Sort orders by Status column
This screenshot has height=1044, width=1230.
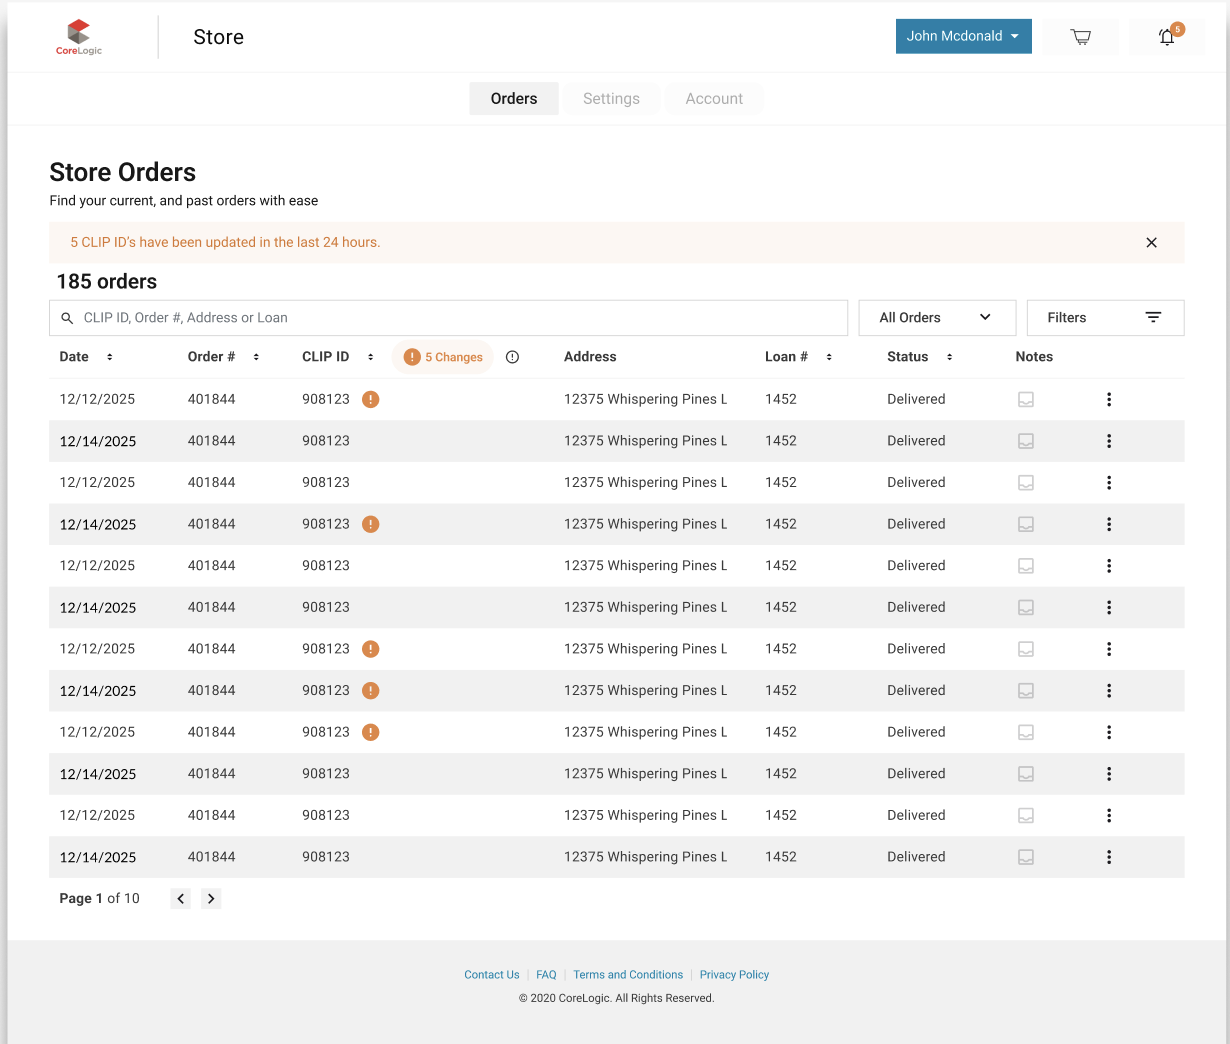[x=949, y=357]
